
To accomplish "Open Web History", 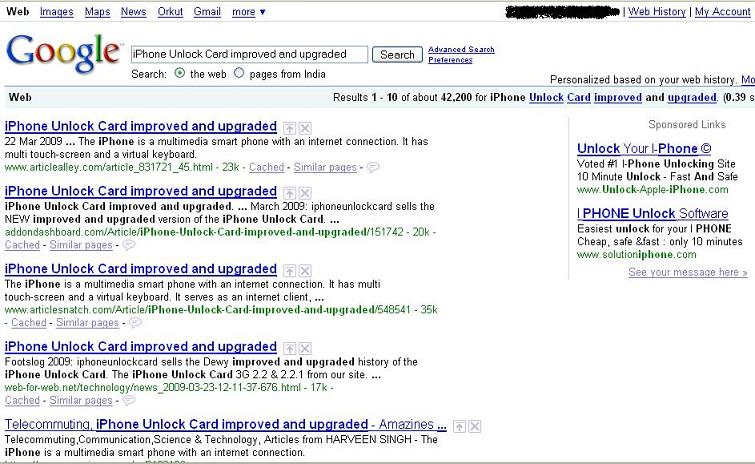I will click(657, 12).
